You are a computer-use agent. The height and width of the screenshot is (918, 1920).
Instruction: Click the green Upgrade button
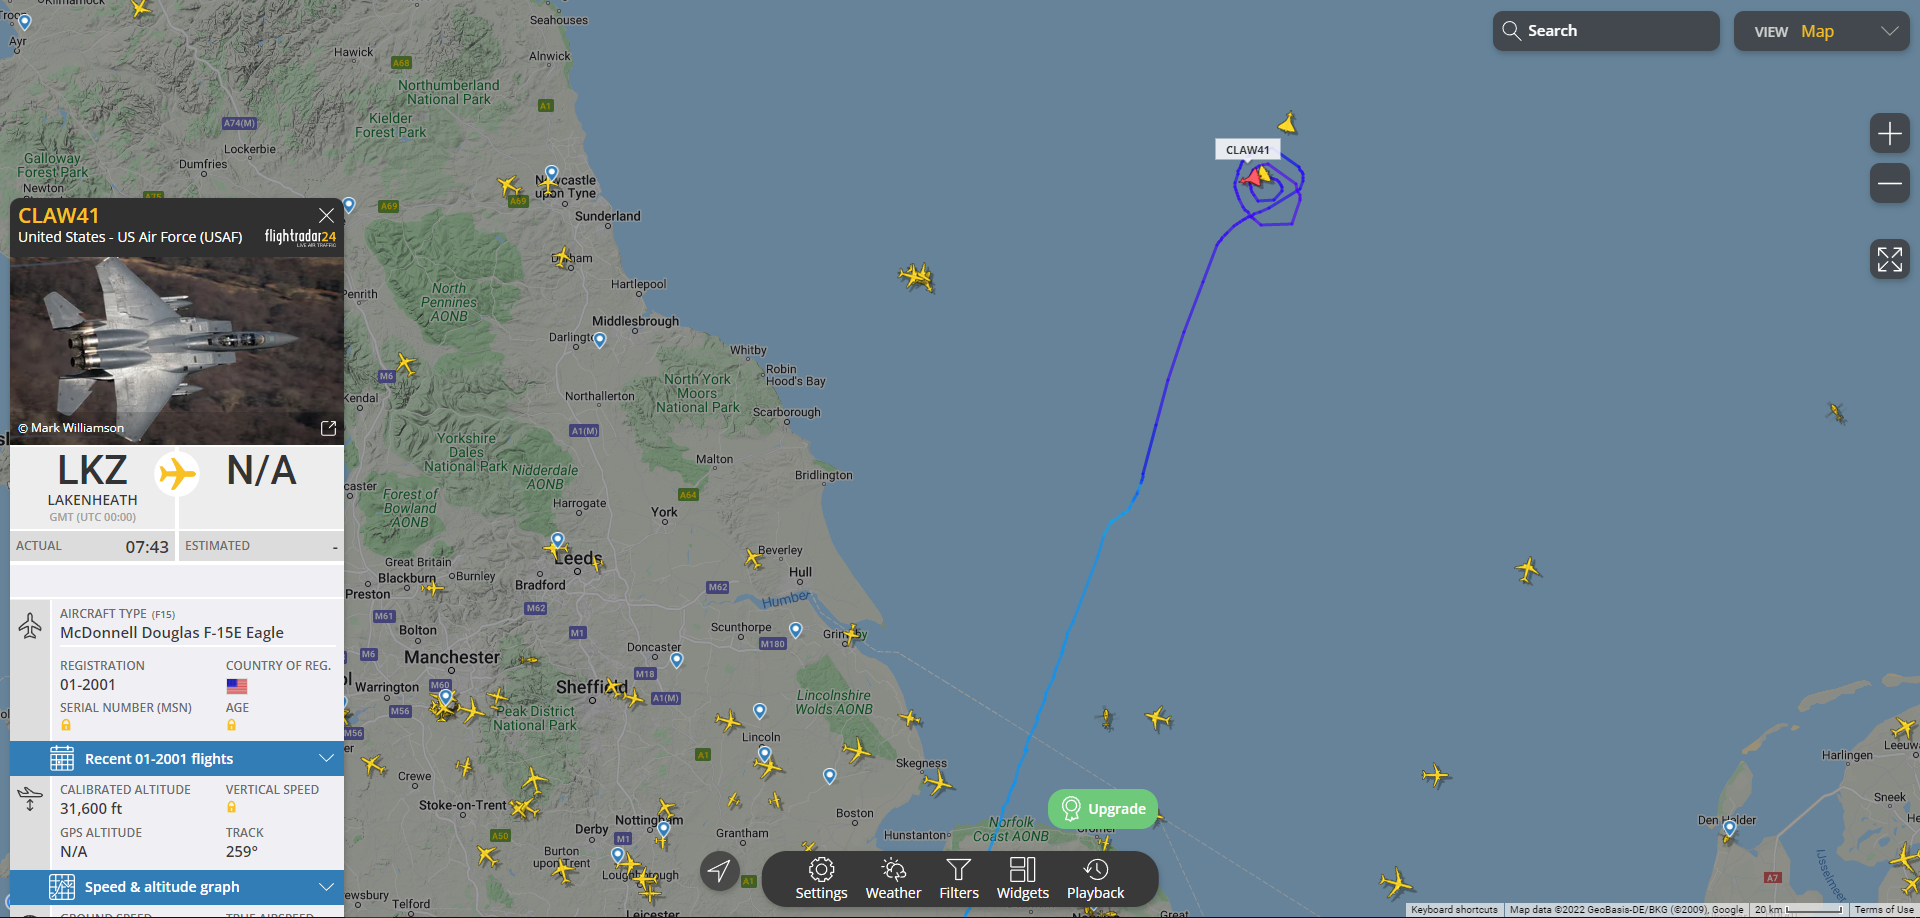[x=1103, y=809]
